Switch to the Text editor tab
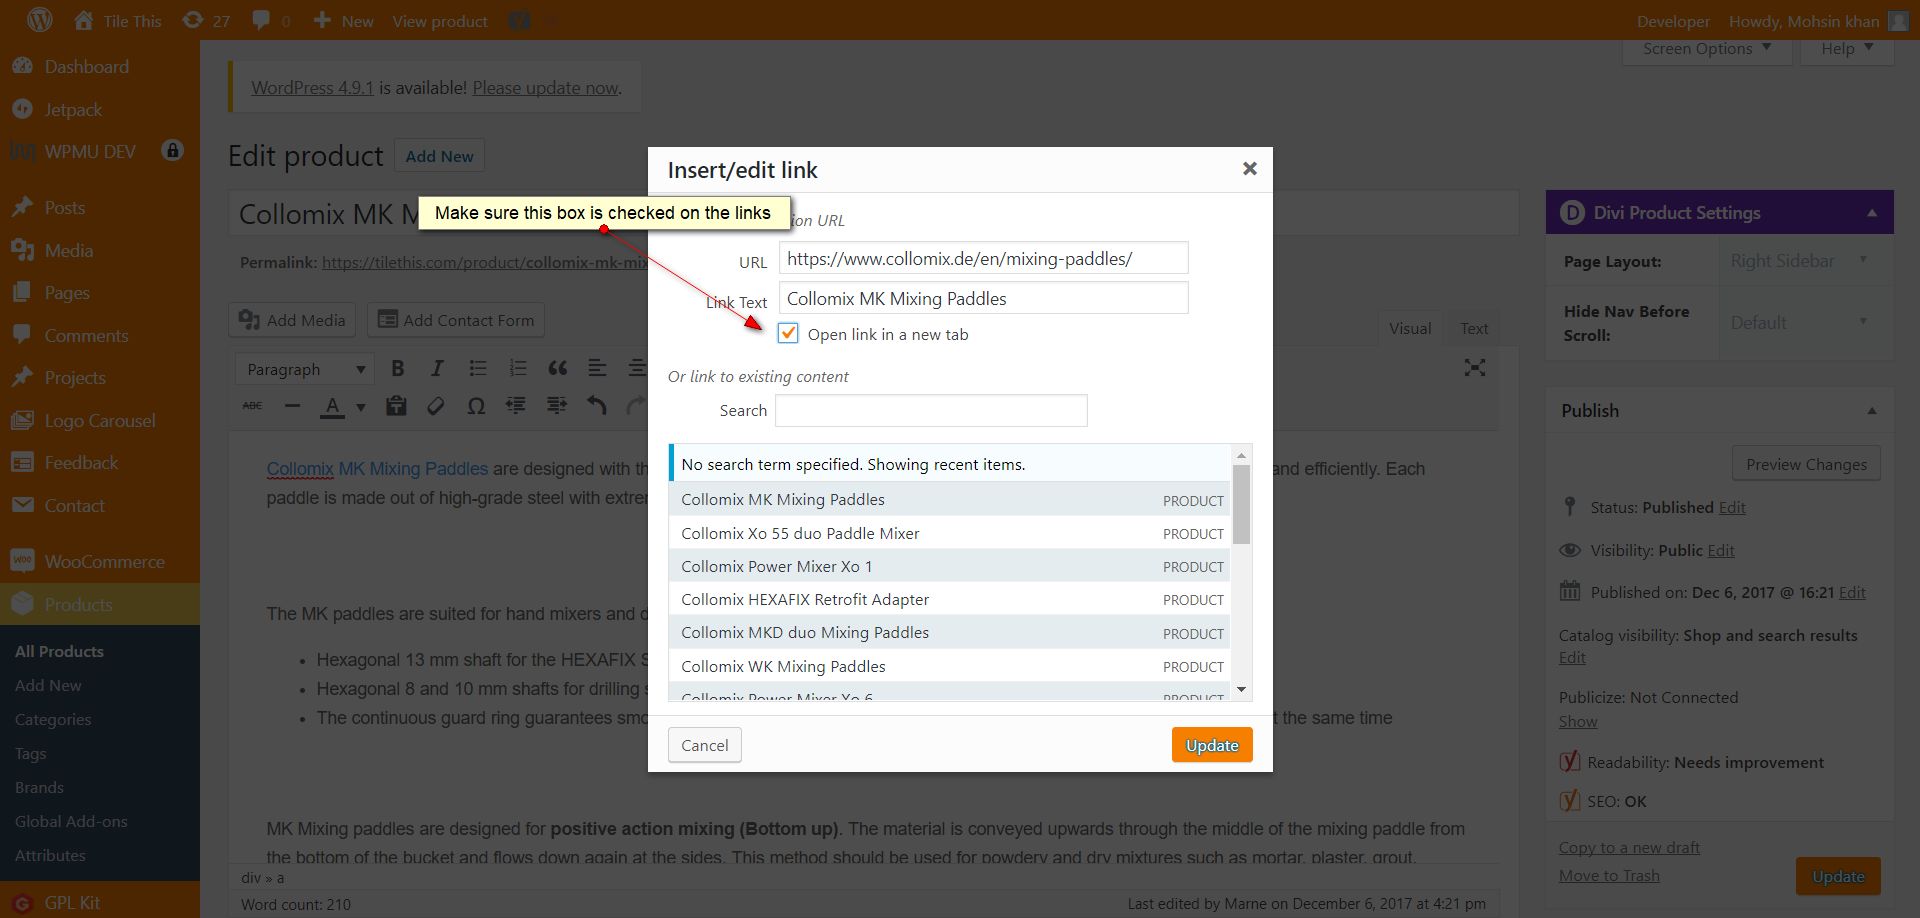The height and width of the screenshot is (918, 1920). [x=1473, y=328]
